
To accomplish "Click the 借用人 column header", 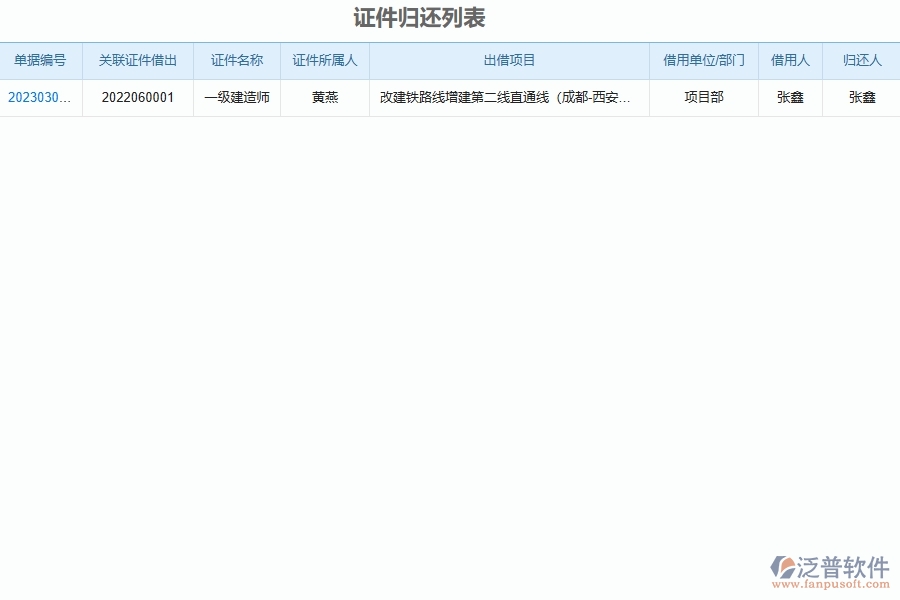I will pyautogui.click(x=790, y=61).
